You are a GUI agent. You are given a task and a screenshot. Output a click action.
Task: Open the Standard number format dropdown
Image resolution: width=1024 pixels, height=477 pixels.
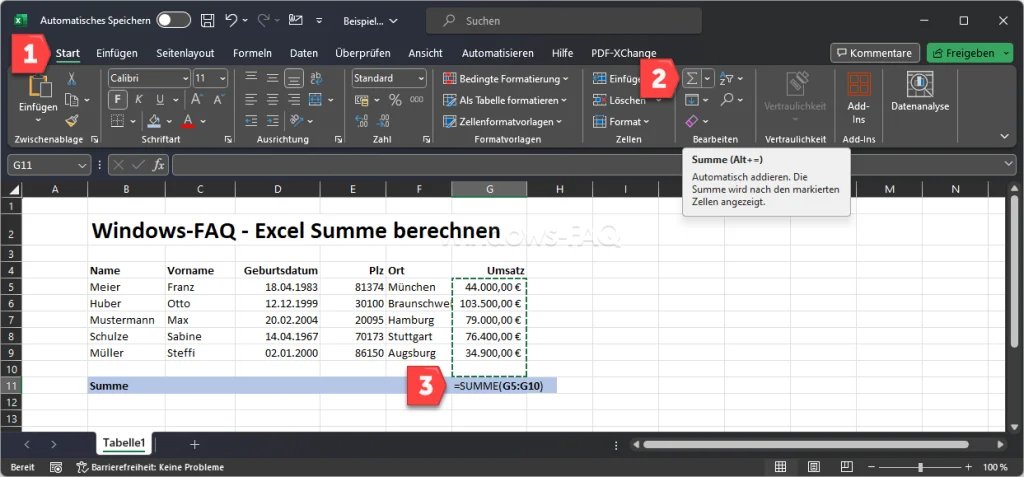click(x=420, y=78)
